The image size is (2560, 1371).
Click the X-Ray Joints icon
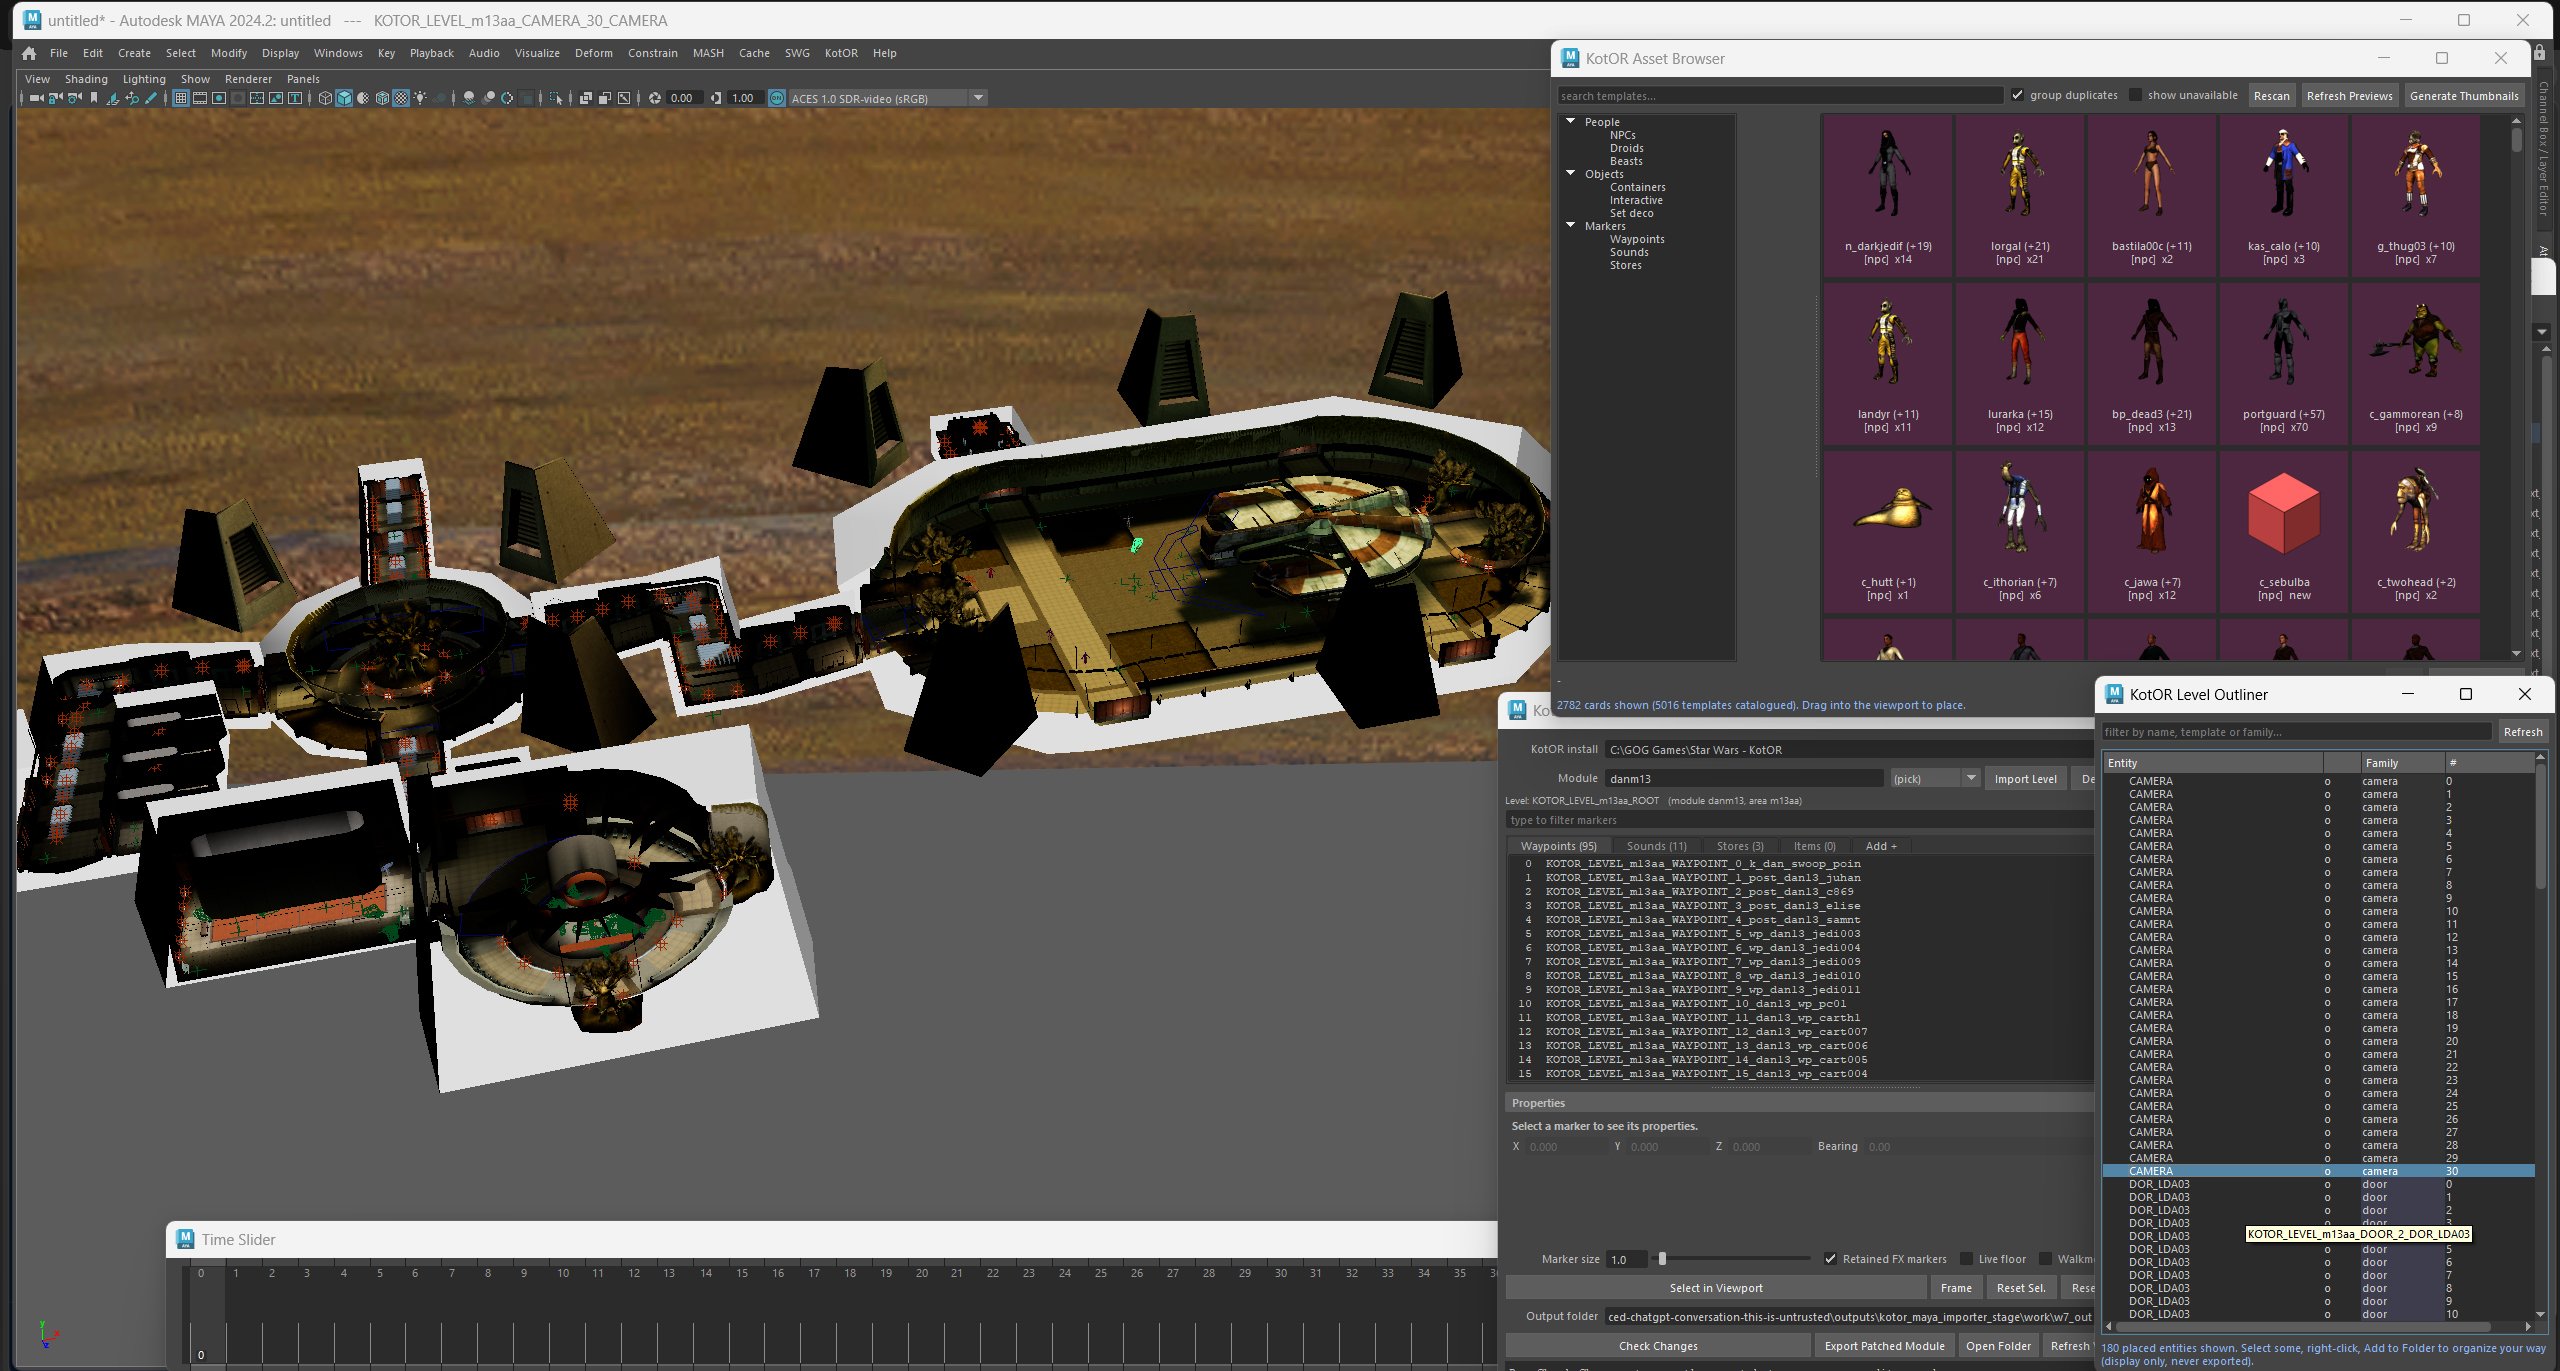coord(624,98)
